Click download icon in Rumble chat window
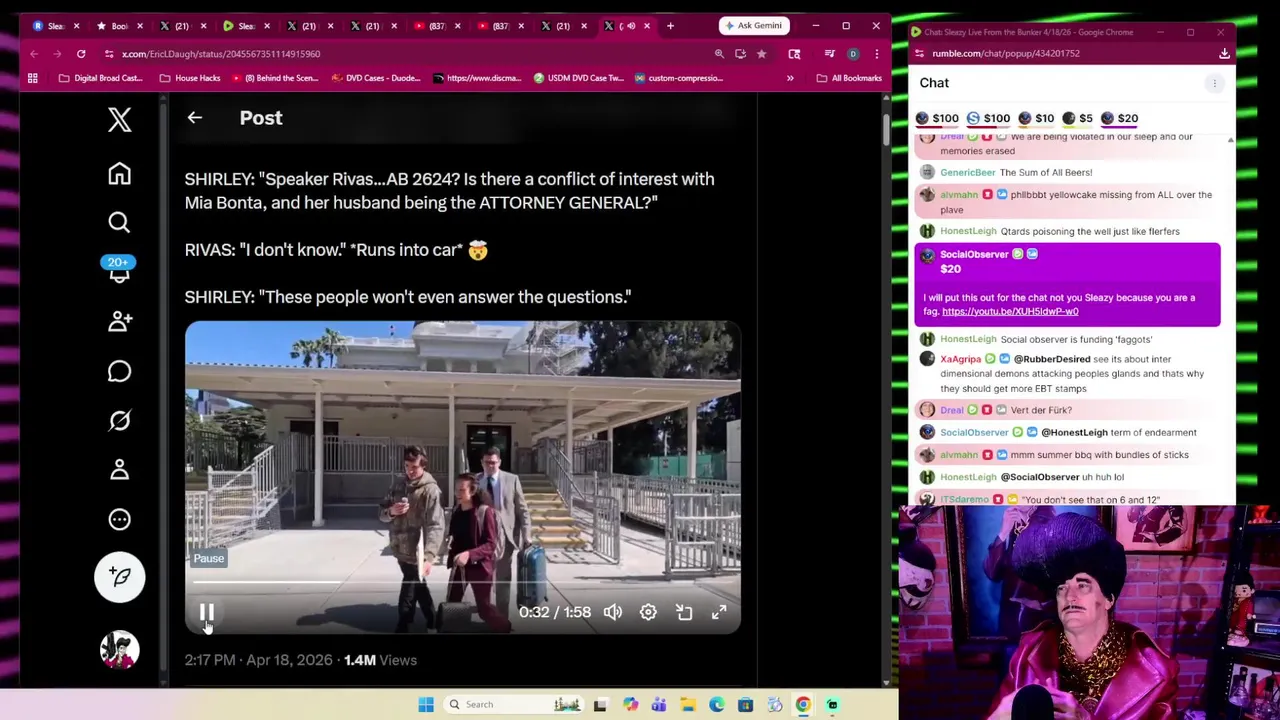This screenshot has width=1280, height=720. [x=1224, y=54]
